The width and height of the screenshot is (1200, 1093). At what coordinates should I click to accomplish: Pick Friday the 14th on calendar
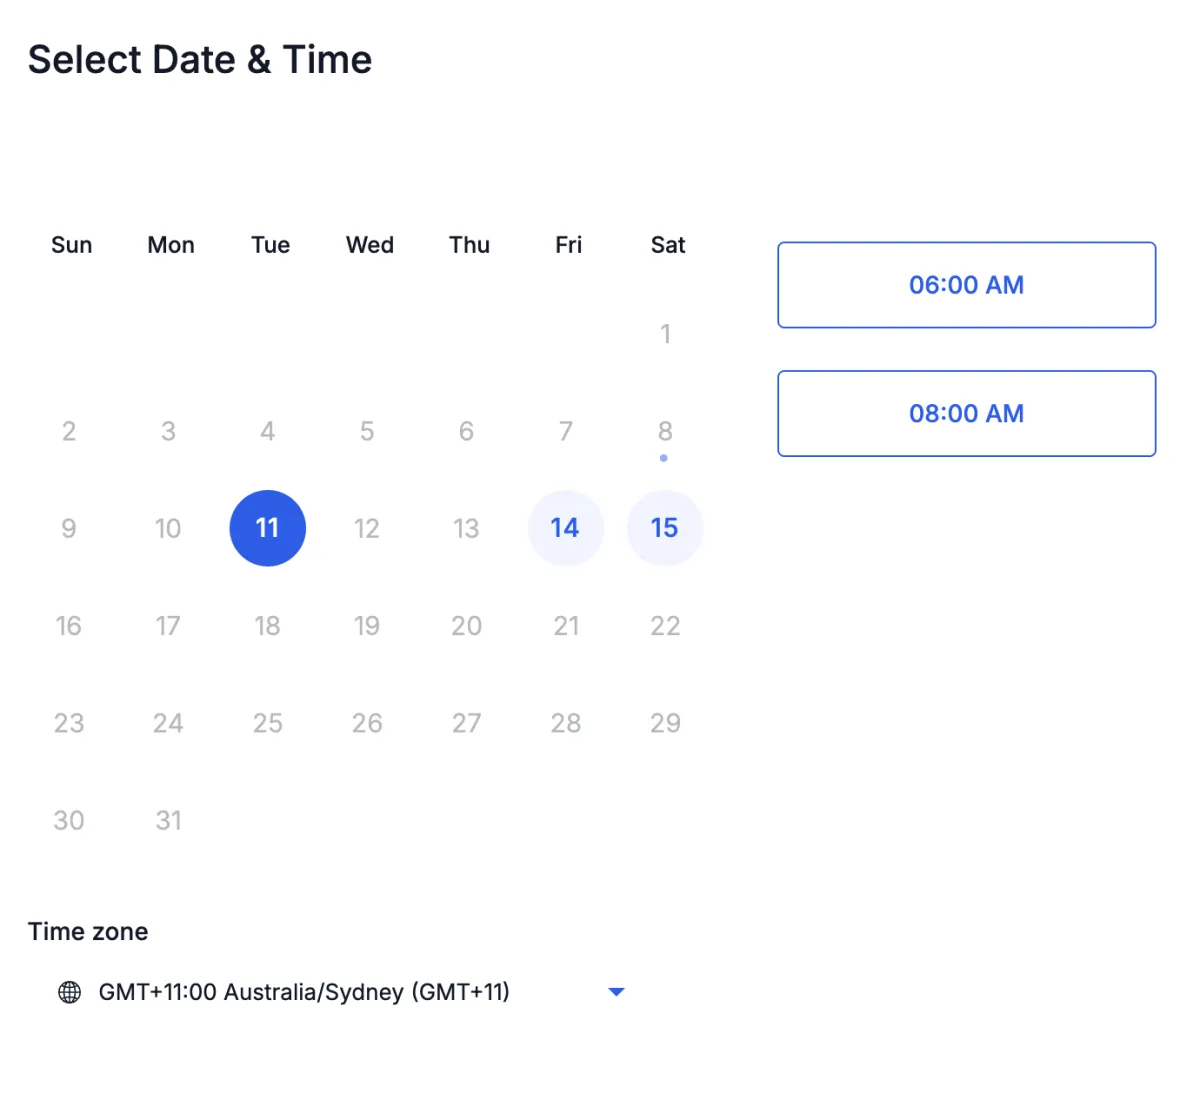click(x=565, y=528)
